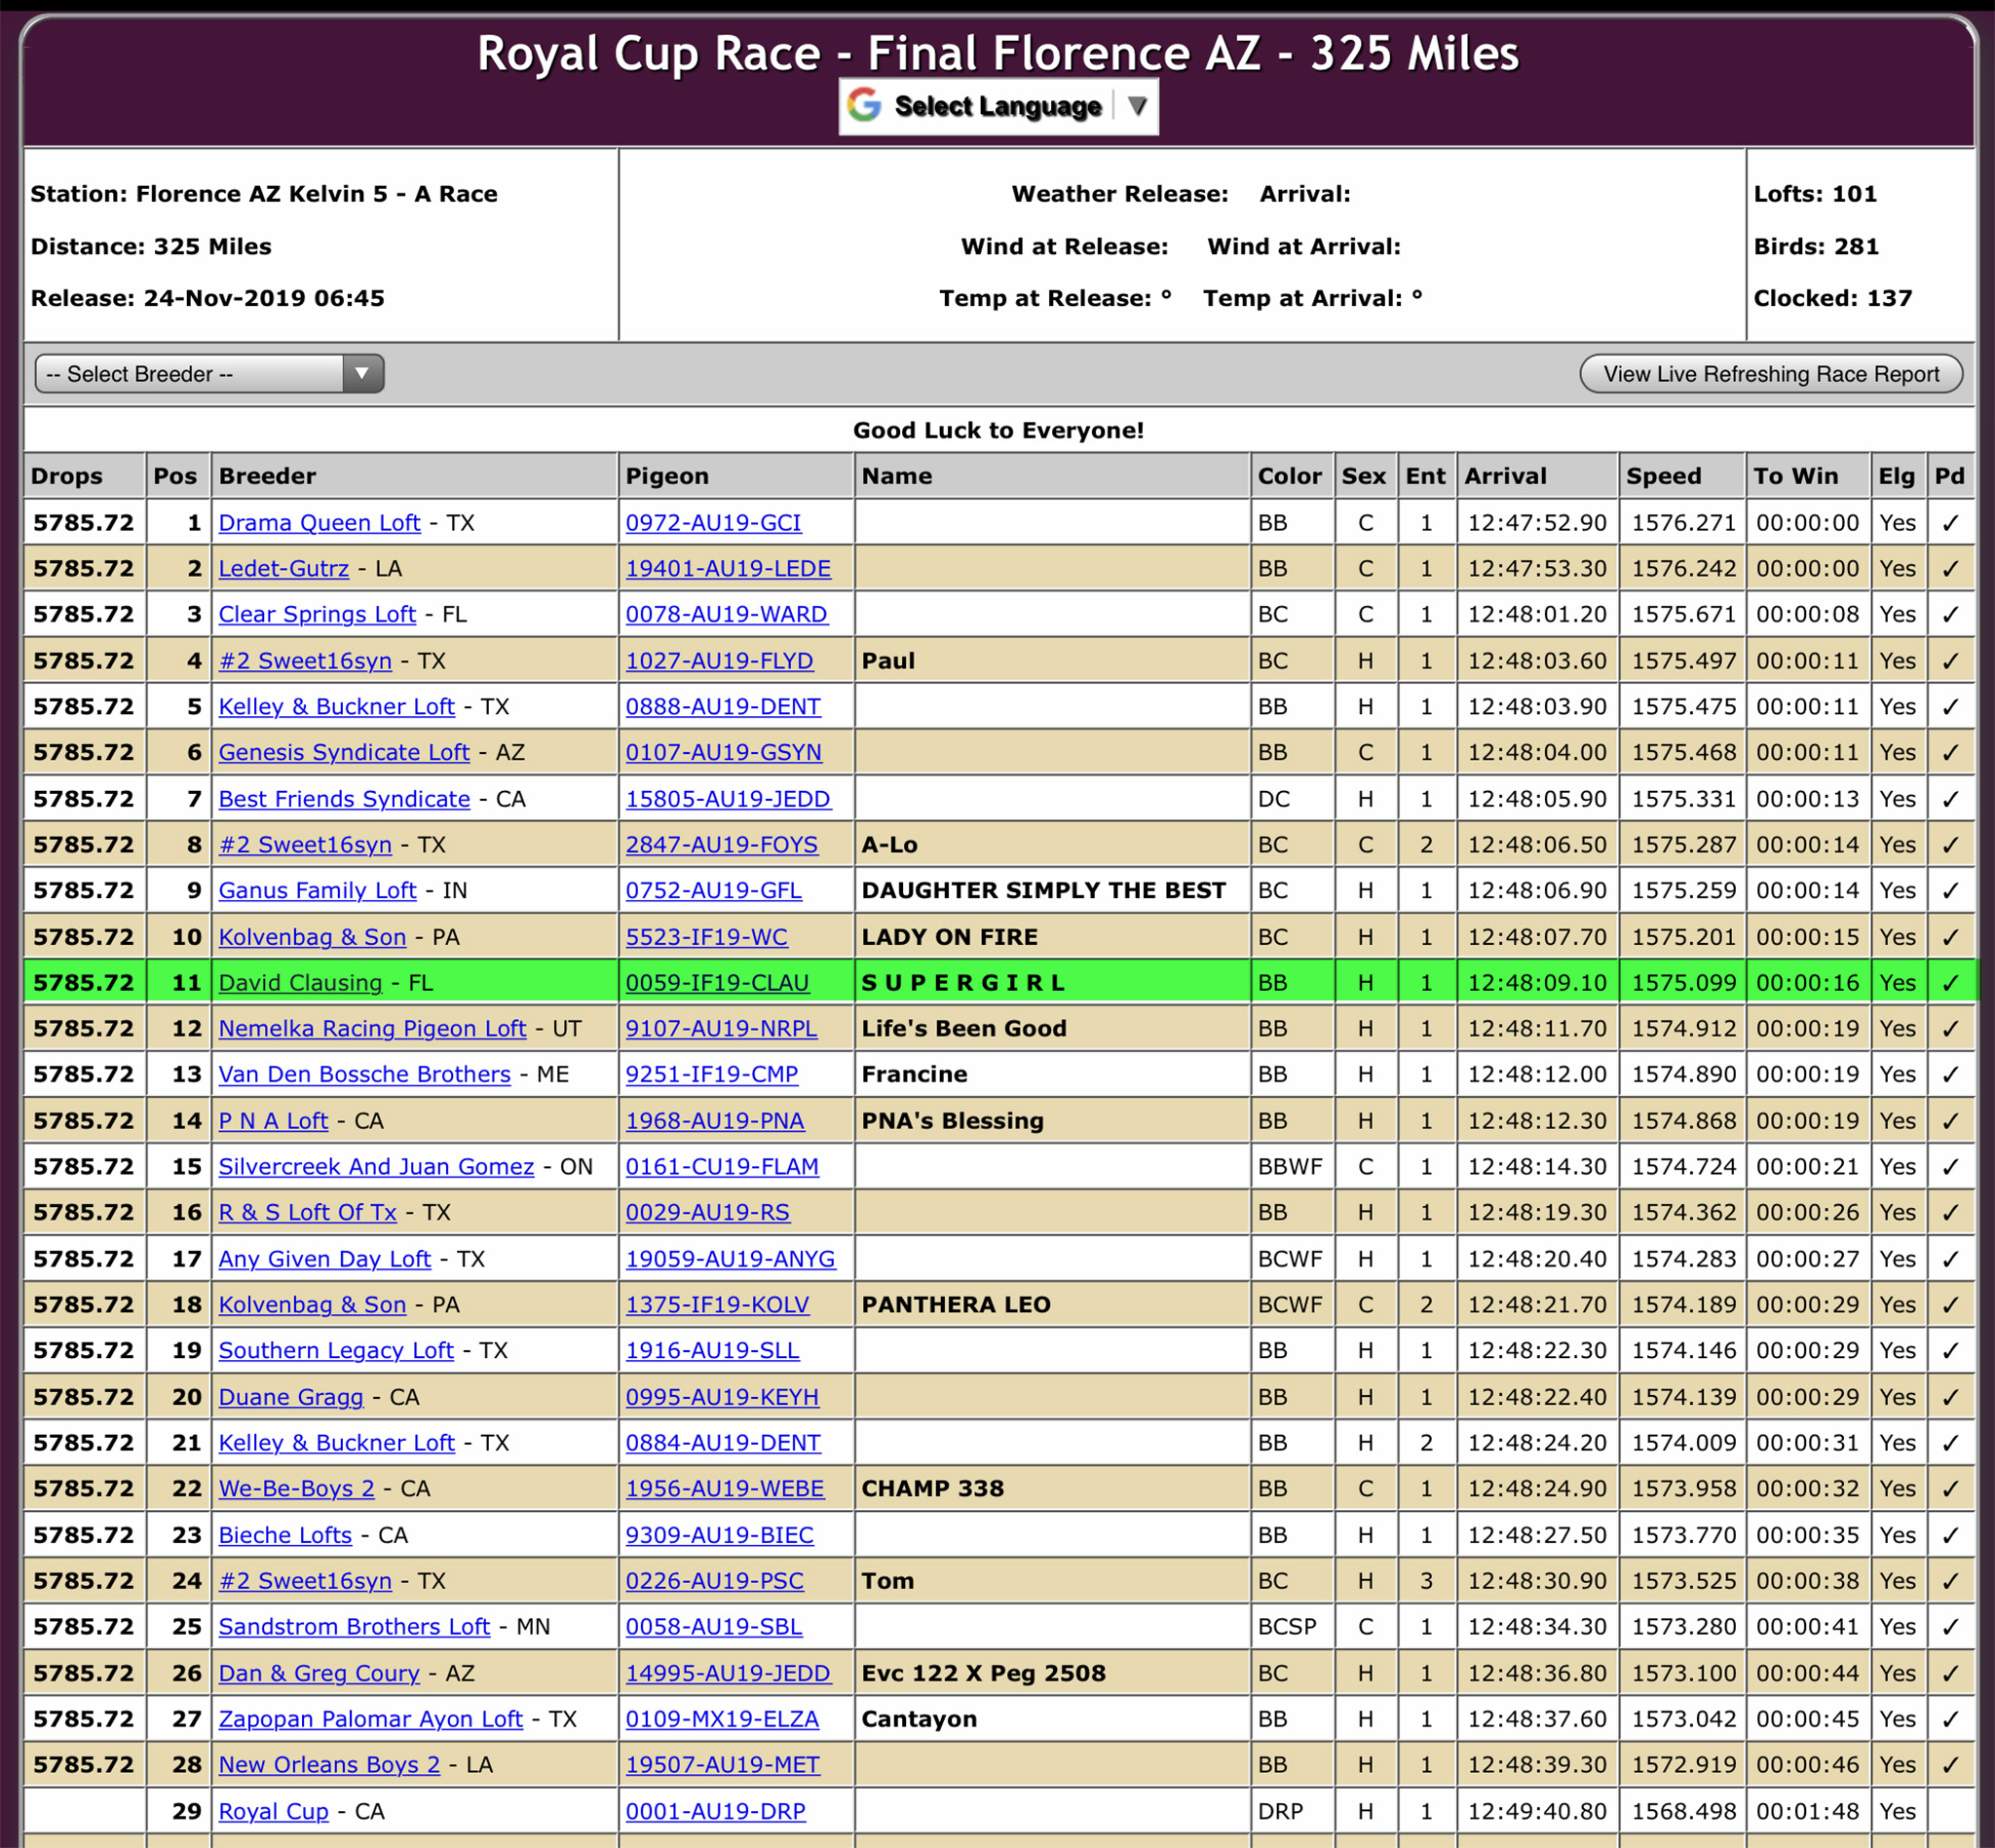This screenshot has width=1995, height=1848.
Task: Click paid checkmark for New Orleans Boys 2
Action: pos(1949,1765)
